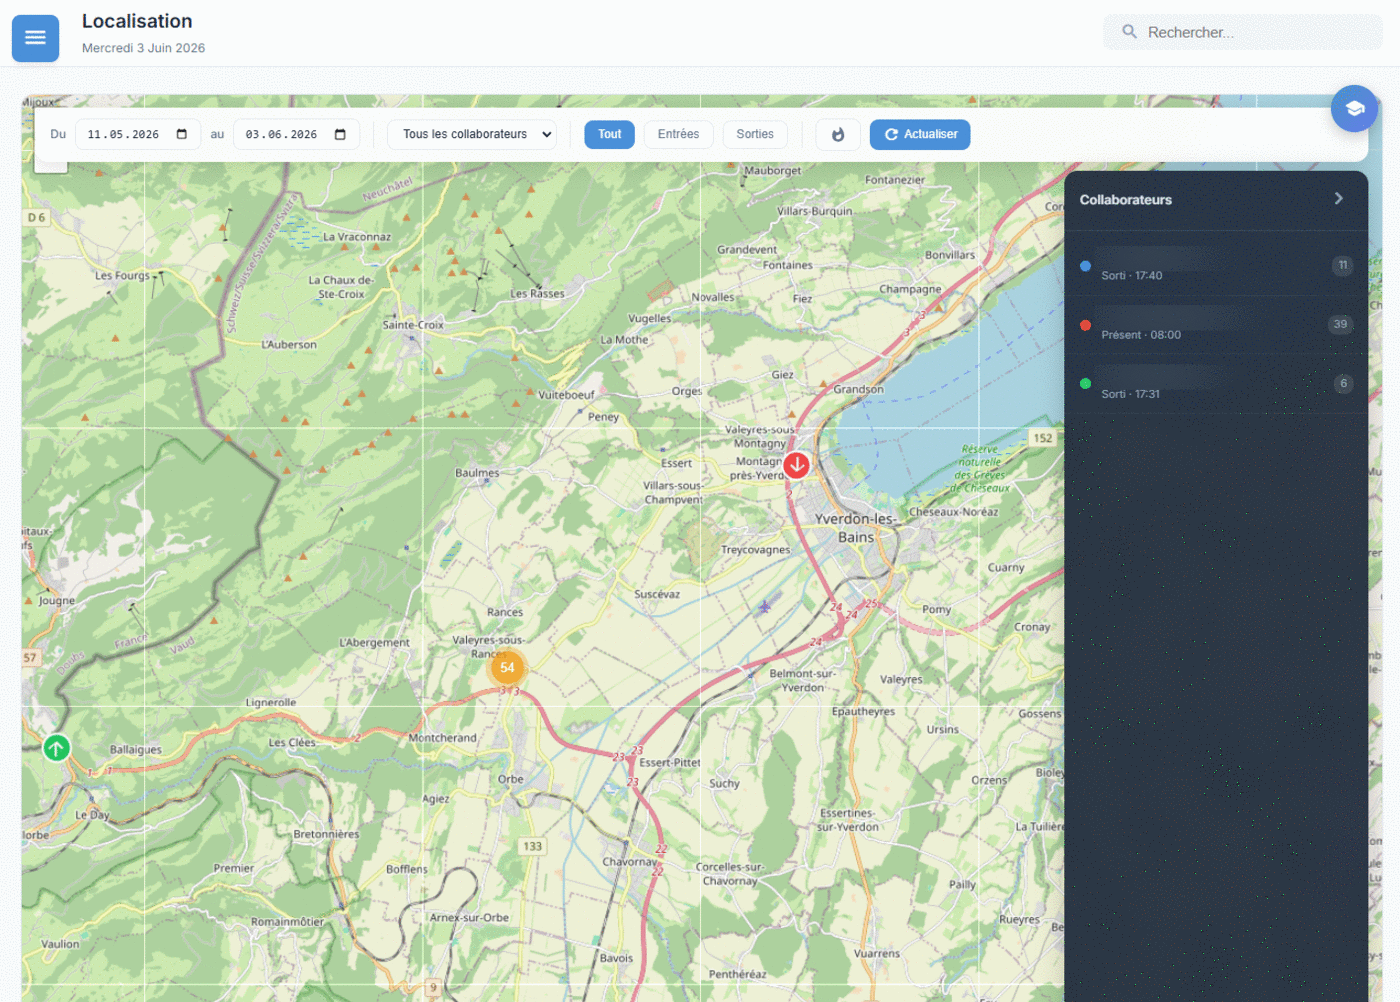
Task: Edit the start date field 11.05.2026
Action: pos(138,134)
